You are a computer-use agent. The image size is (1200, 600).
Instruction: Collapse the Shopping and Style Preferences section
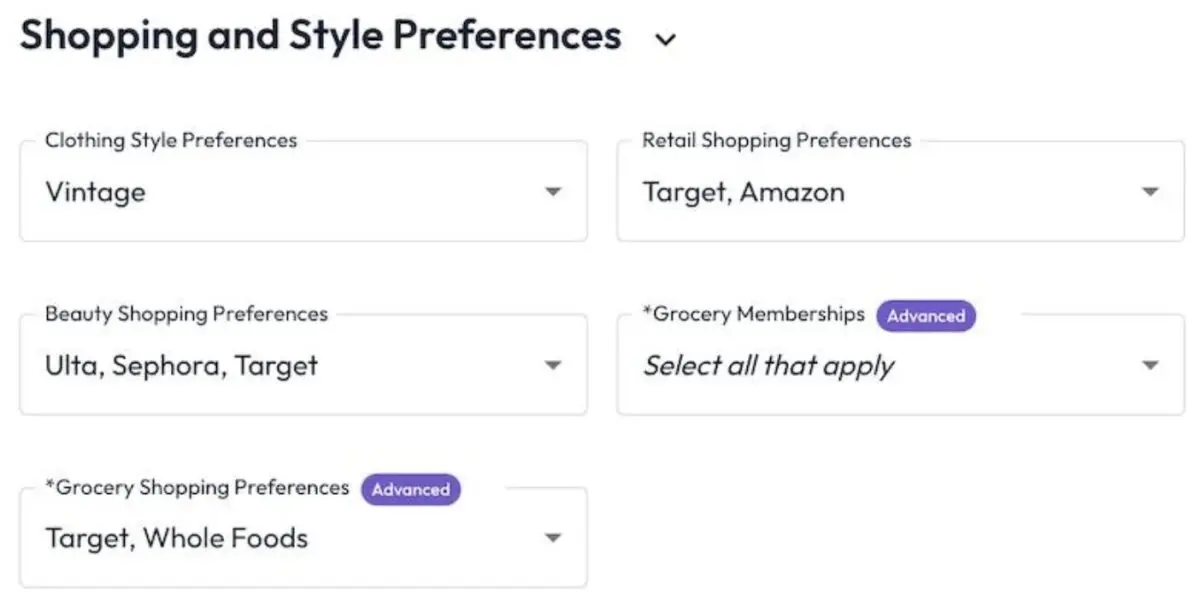(x=665, y=38)
